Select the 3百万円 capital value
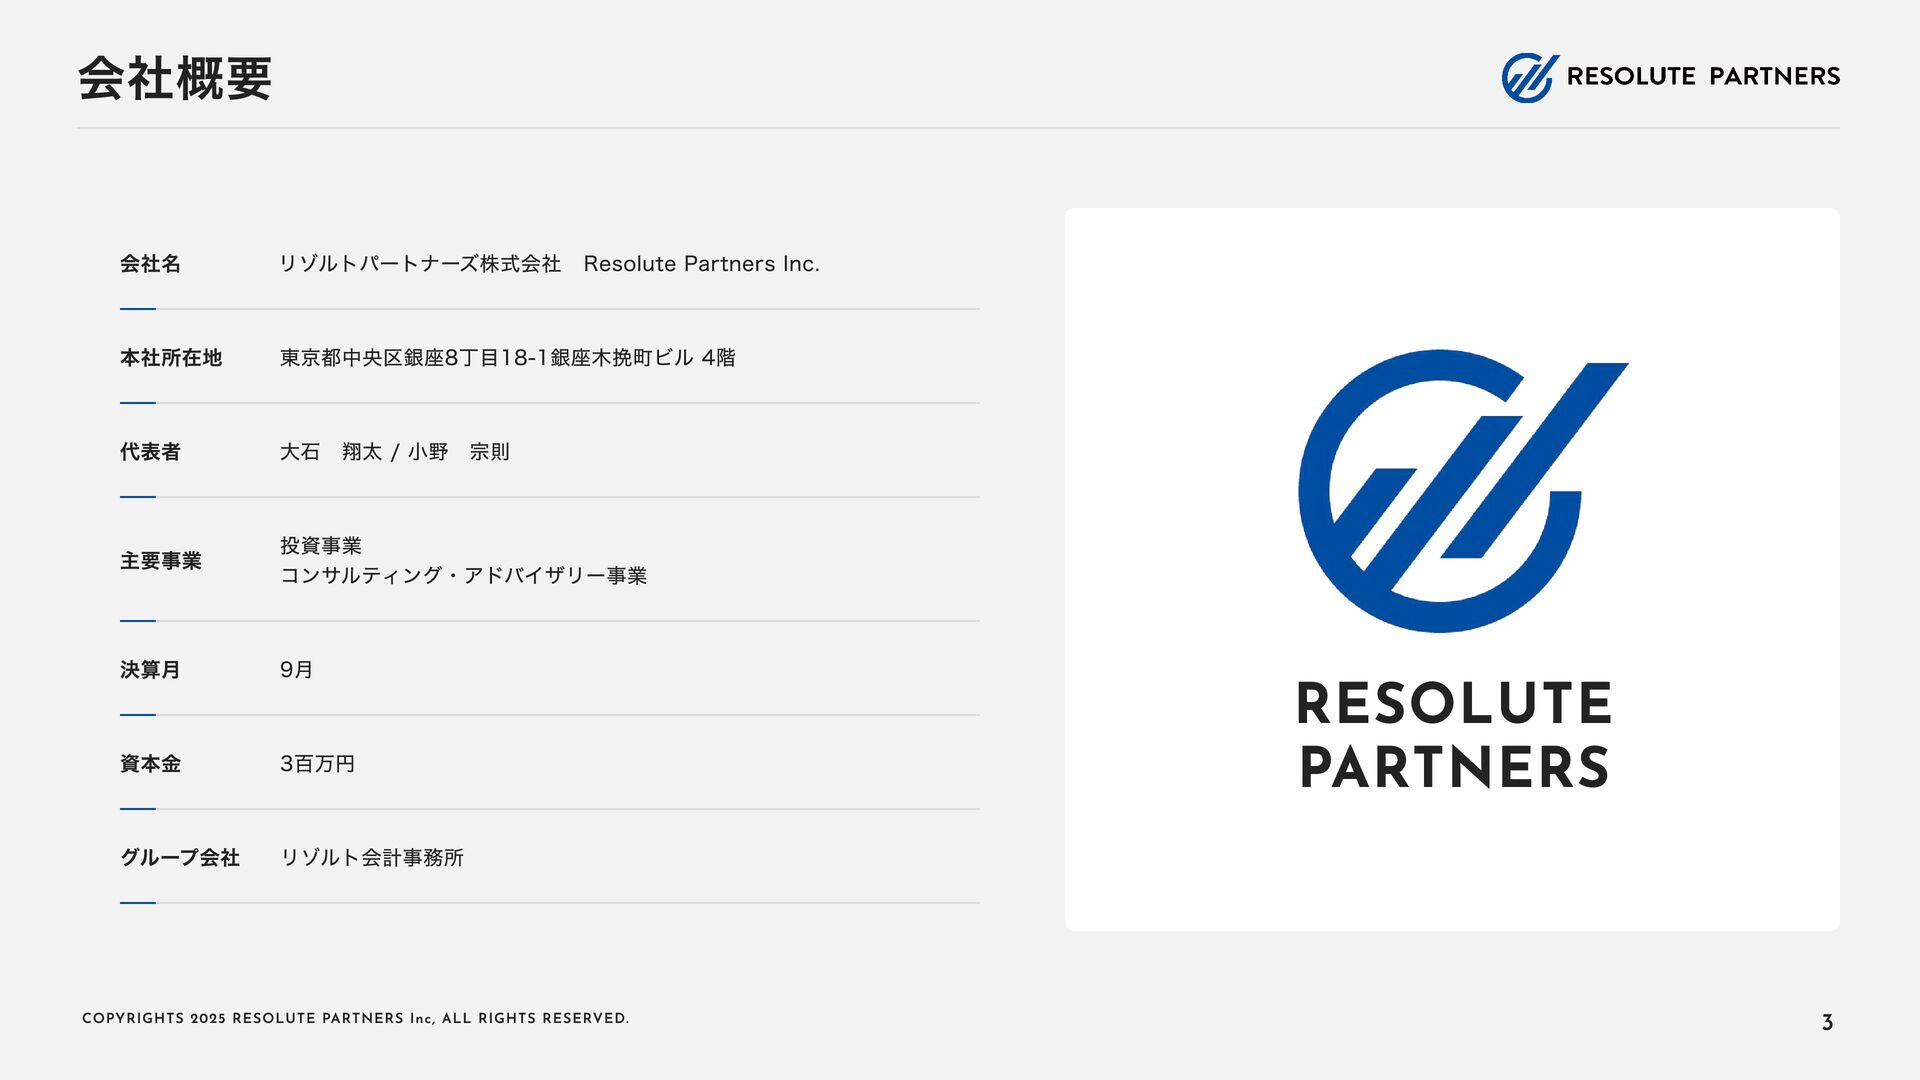1920x1080 pixels. point(317,764)
